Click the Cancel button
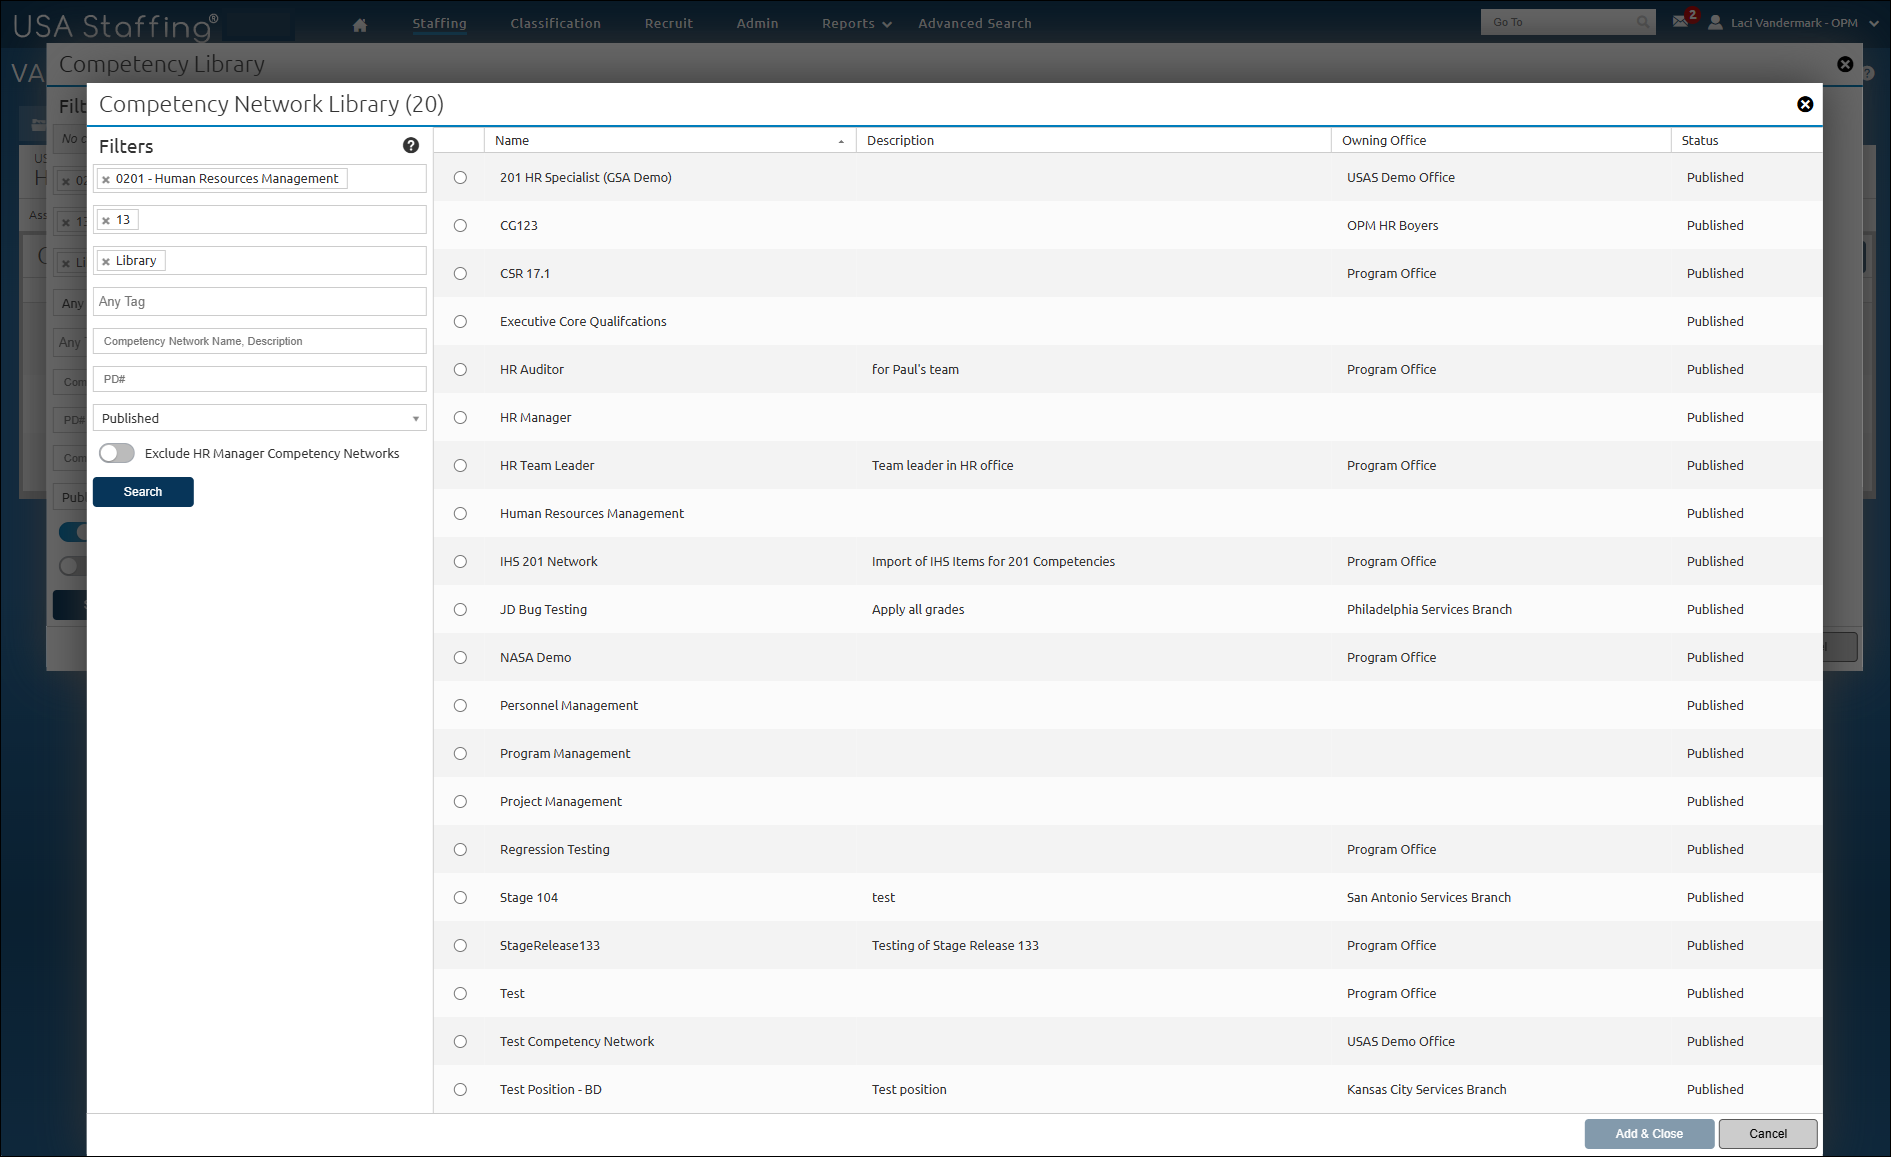The height and width of the screenshot is (1157, 1891). coord(1768,1134)
